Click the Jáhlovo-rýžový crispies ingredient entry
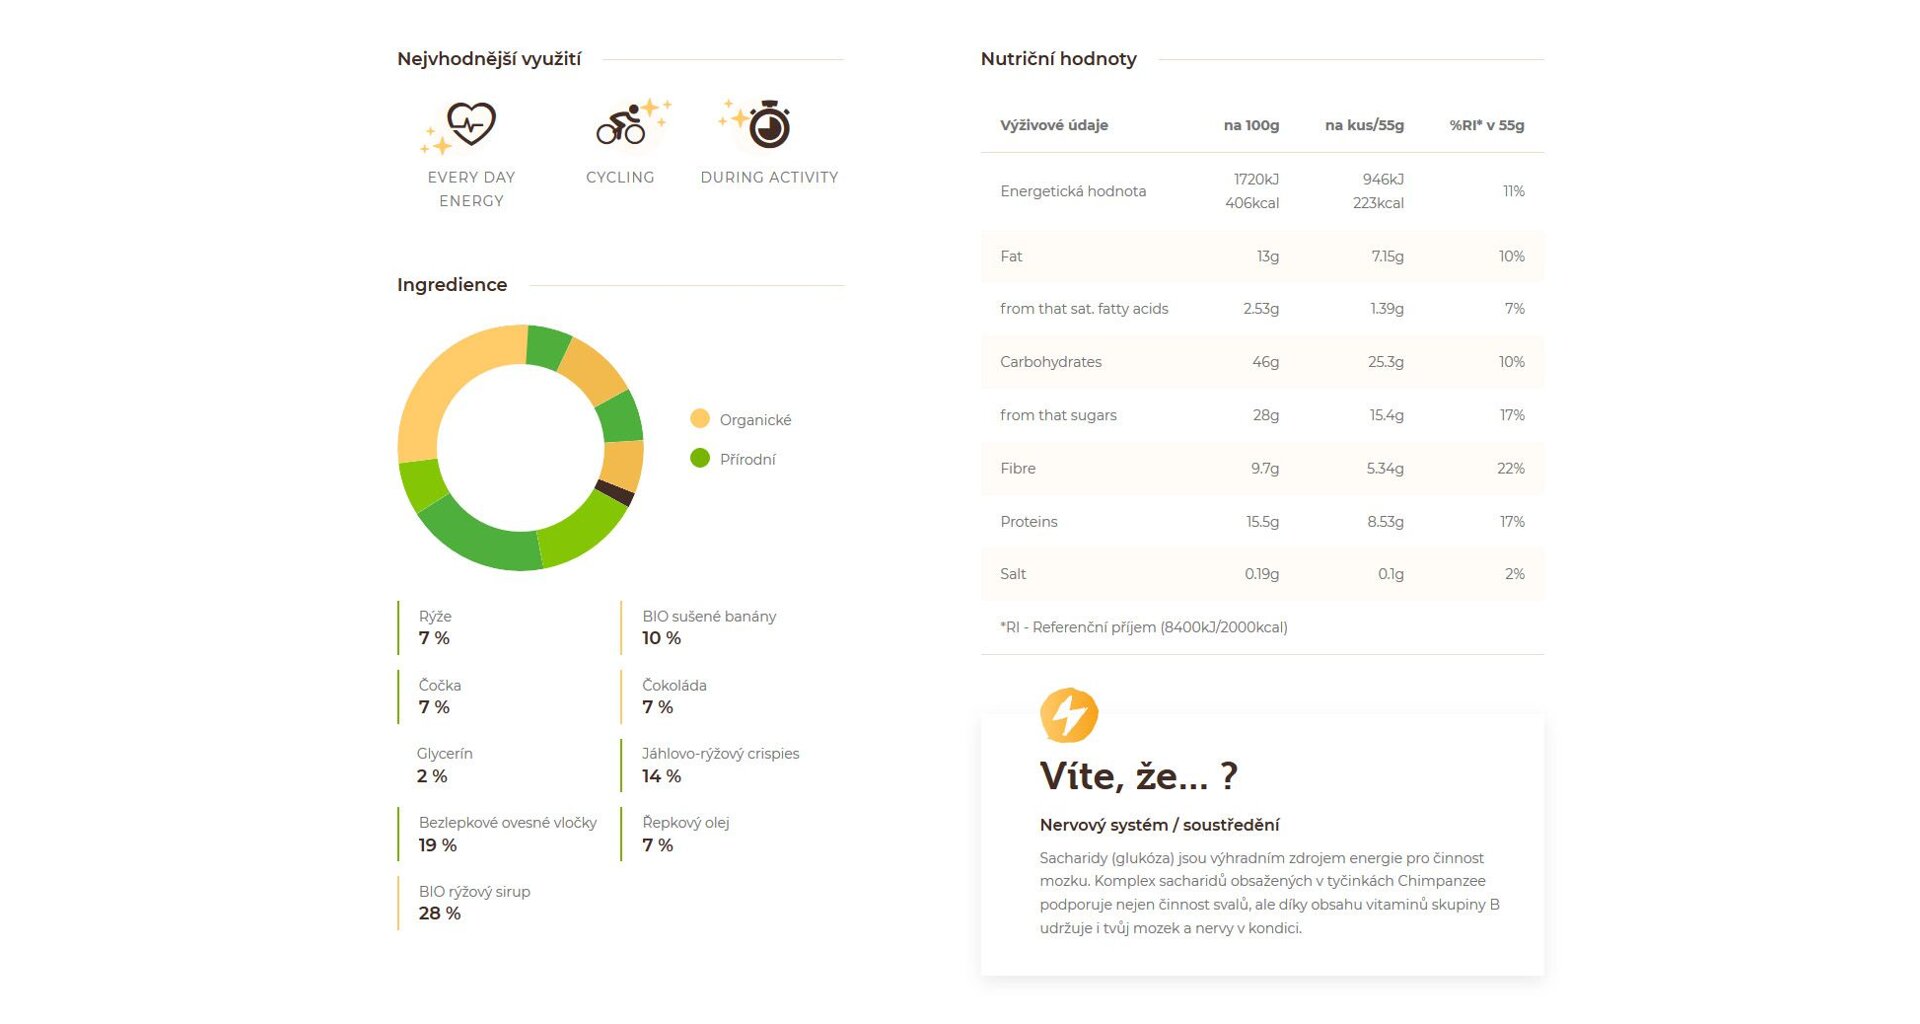The height and width of the screenshot is (1024, 1920). (720, 765)
